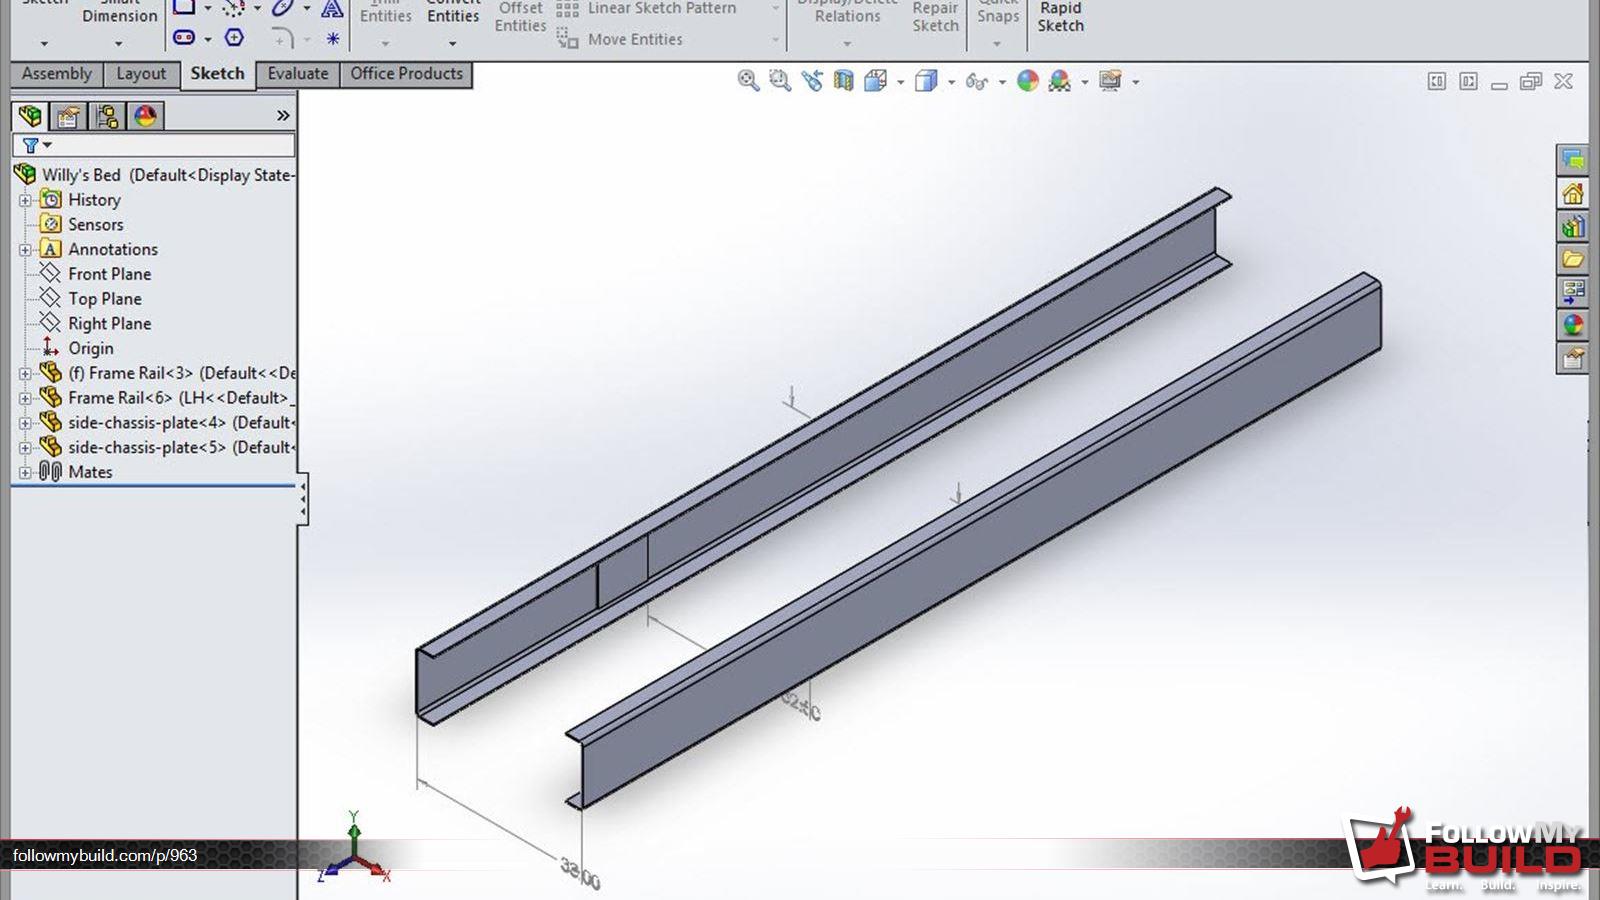The height and width of the screenshot is (900, 1600).
Task: Click the Hide/Show Items glasses icon
Action: point(977,82)
